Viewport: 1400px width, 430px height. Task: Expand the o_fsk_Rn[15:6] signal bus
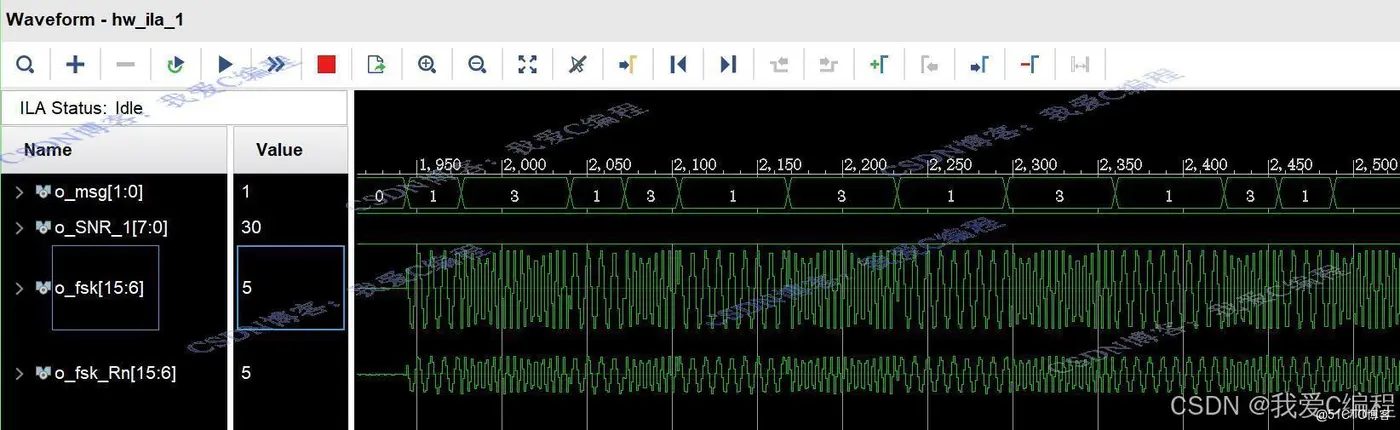19,373
